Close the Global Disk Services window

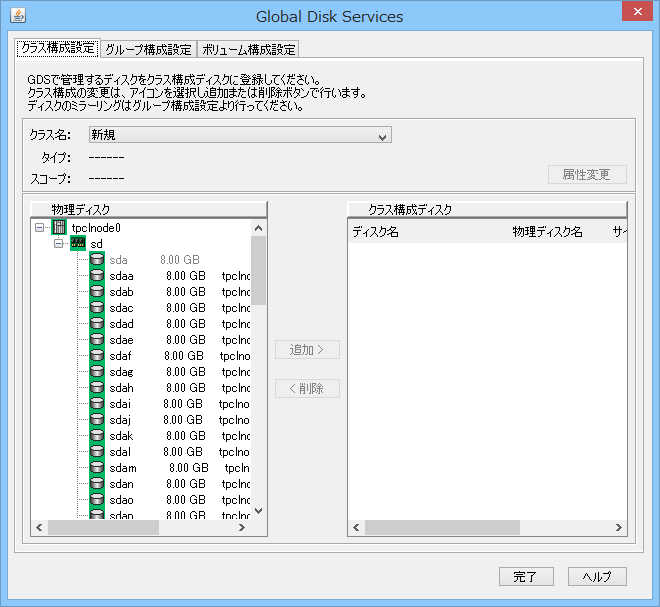click(637, 11)
